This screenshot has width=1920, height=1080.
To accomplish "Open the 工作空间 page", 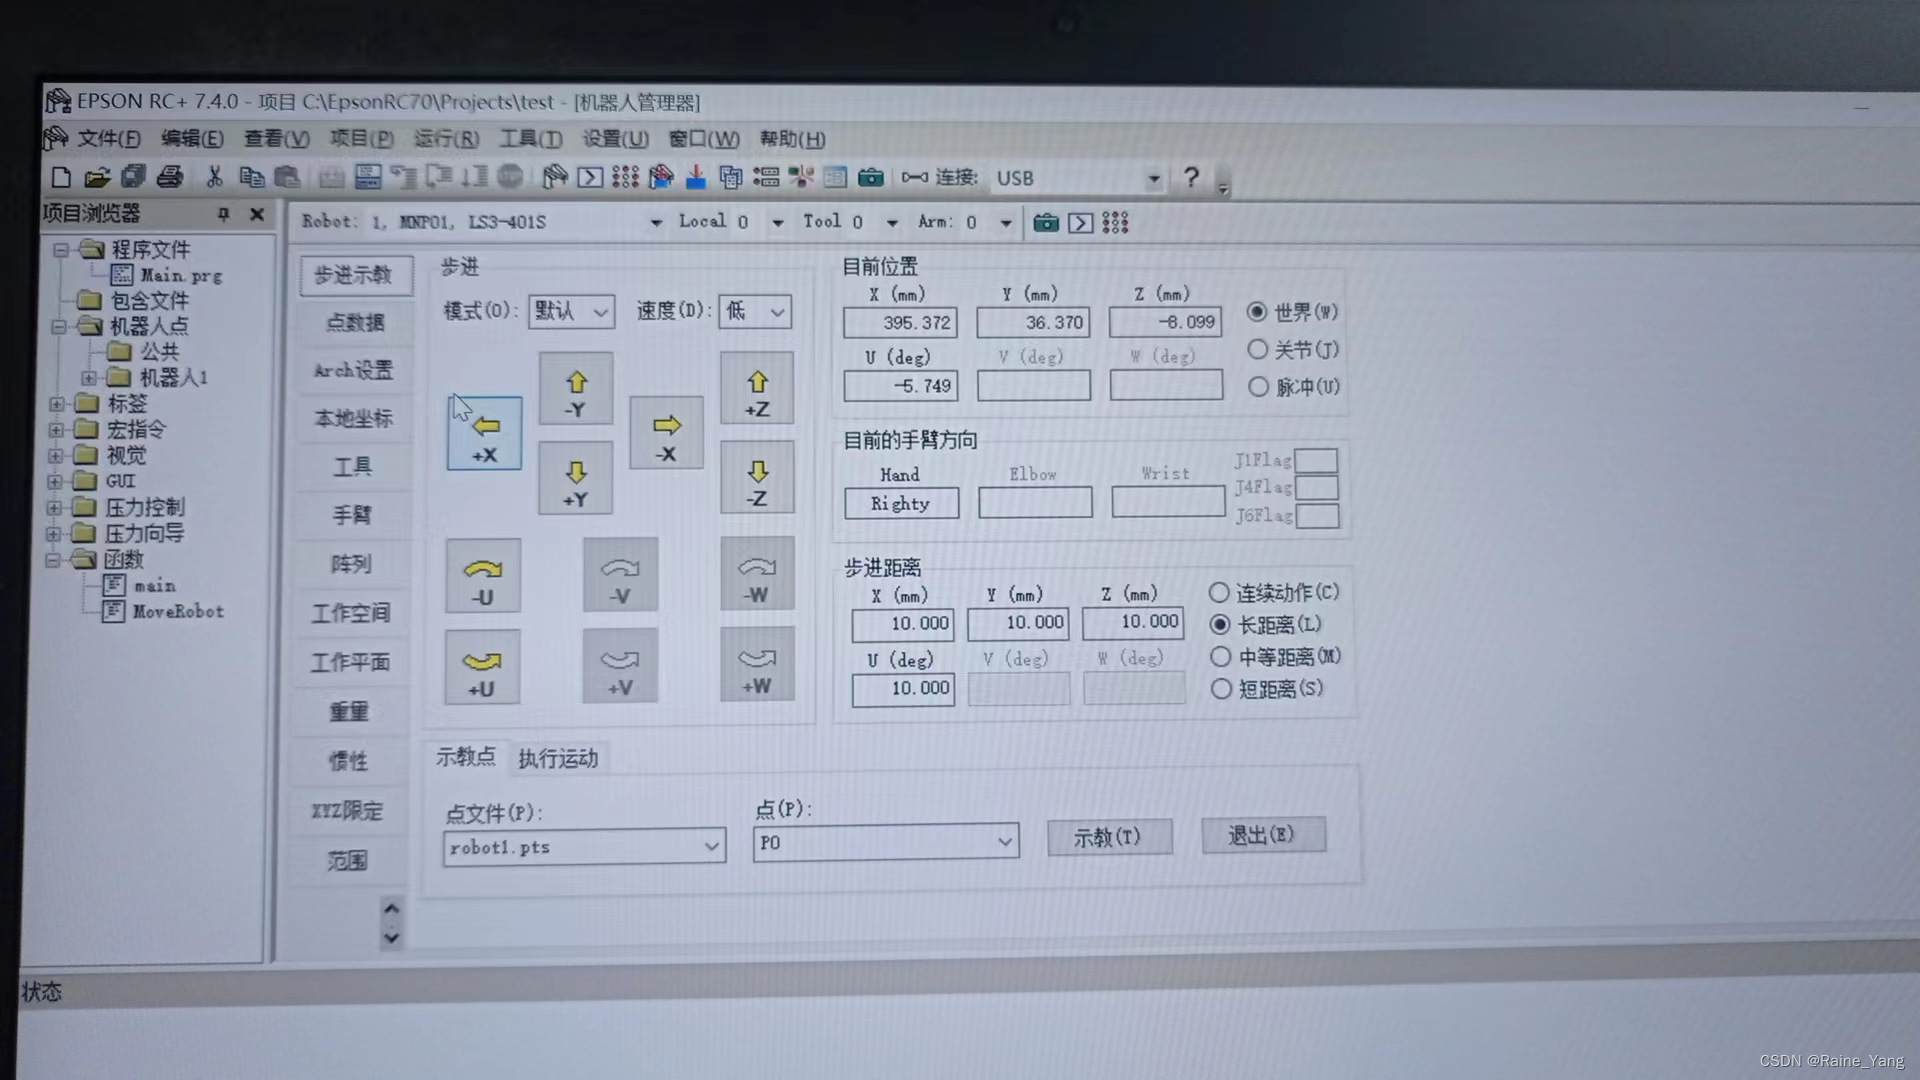I will coord(351,613).
